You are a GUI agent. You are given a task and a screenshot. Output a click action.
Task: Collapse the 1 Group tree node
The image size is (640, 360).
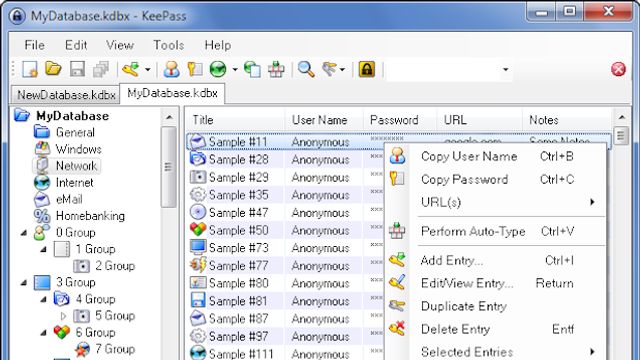pyautogui.click(x=44, y=249)
